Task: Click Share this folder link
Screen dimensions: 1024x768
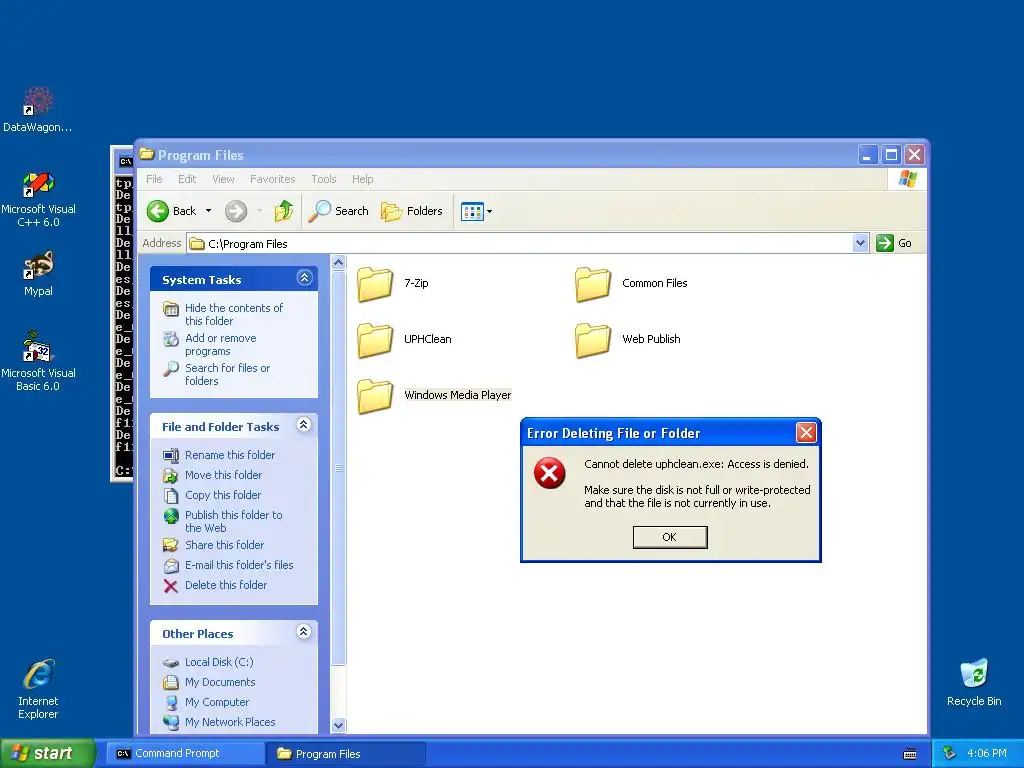Action: click(x=224, y=545)
